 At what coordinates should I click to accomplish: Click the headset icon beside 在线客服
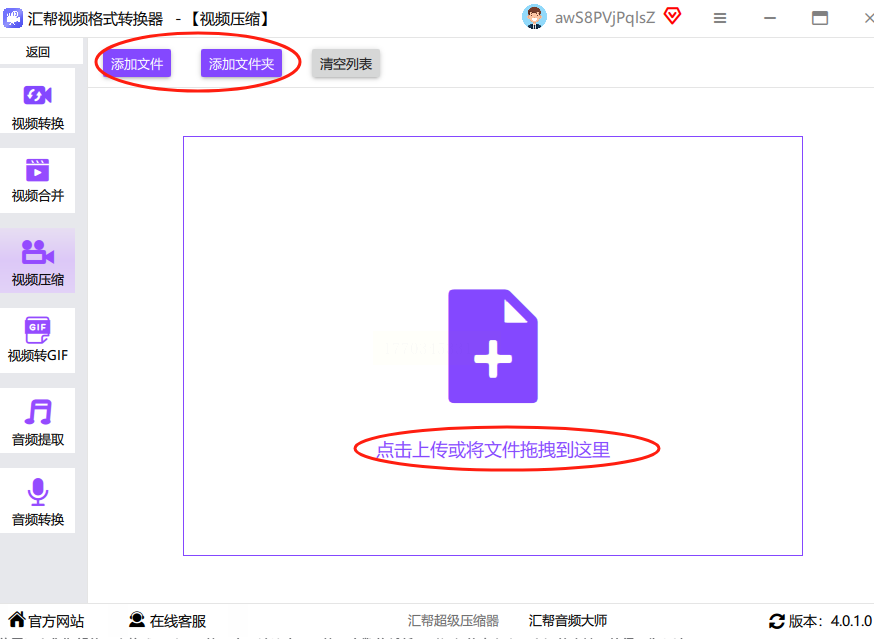coord(137,619)
